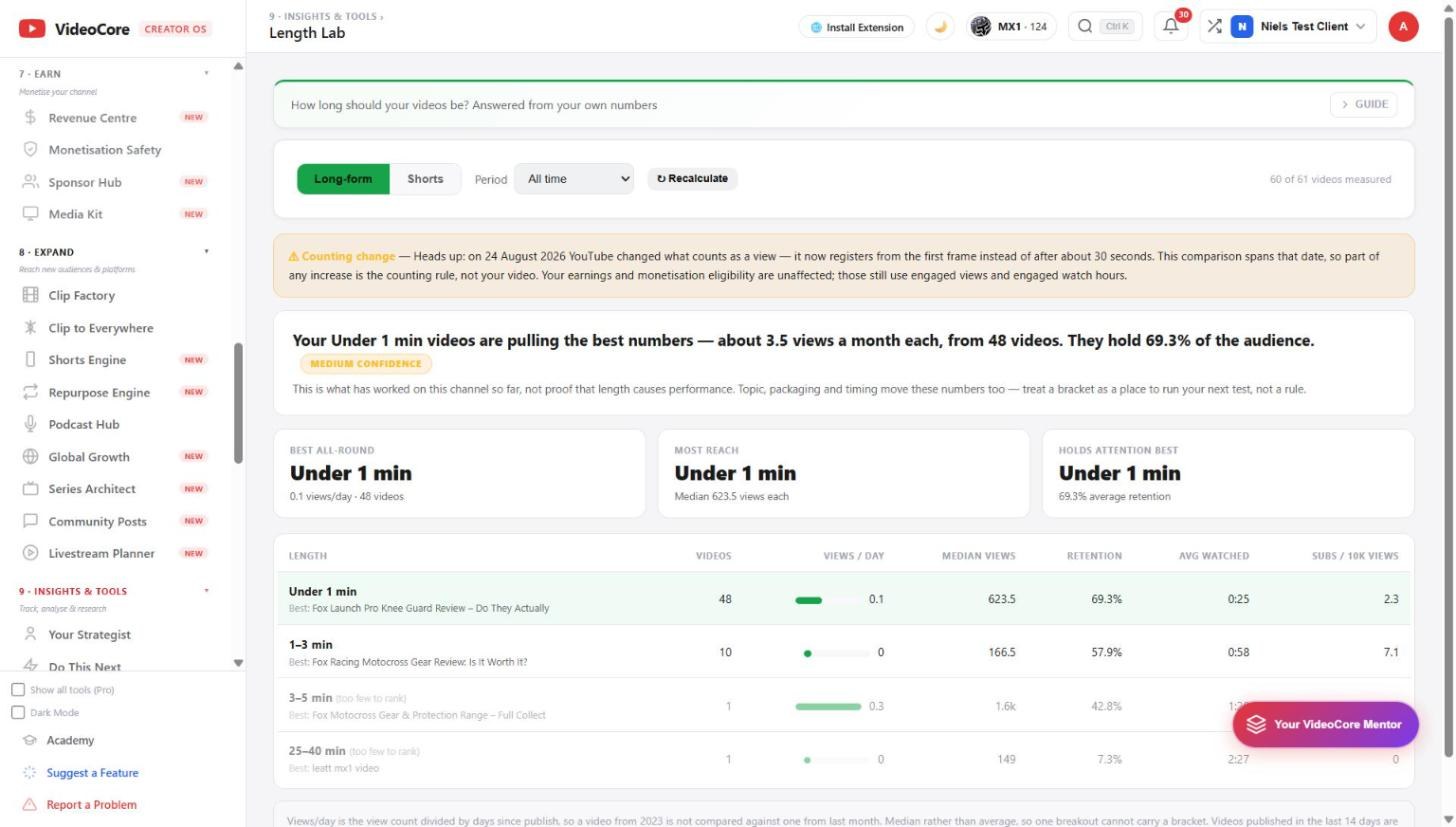Switch to the Shorts tab

(425, 179)
